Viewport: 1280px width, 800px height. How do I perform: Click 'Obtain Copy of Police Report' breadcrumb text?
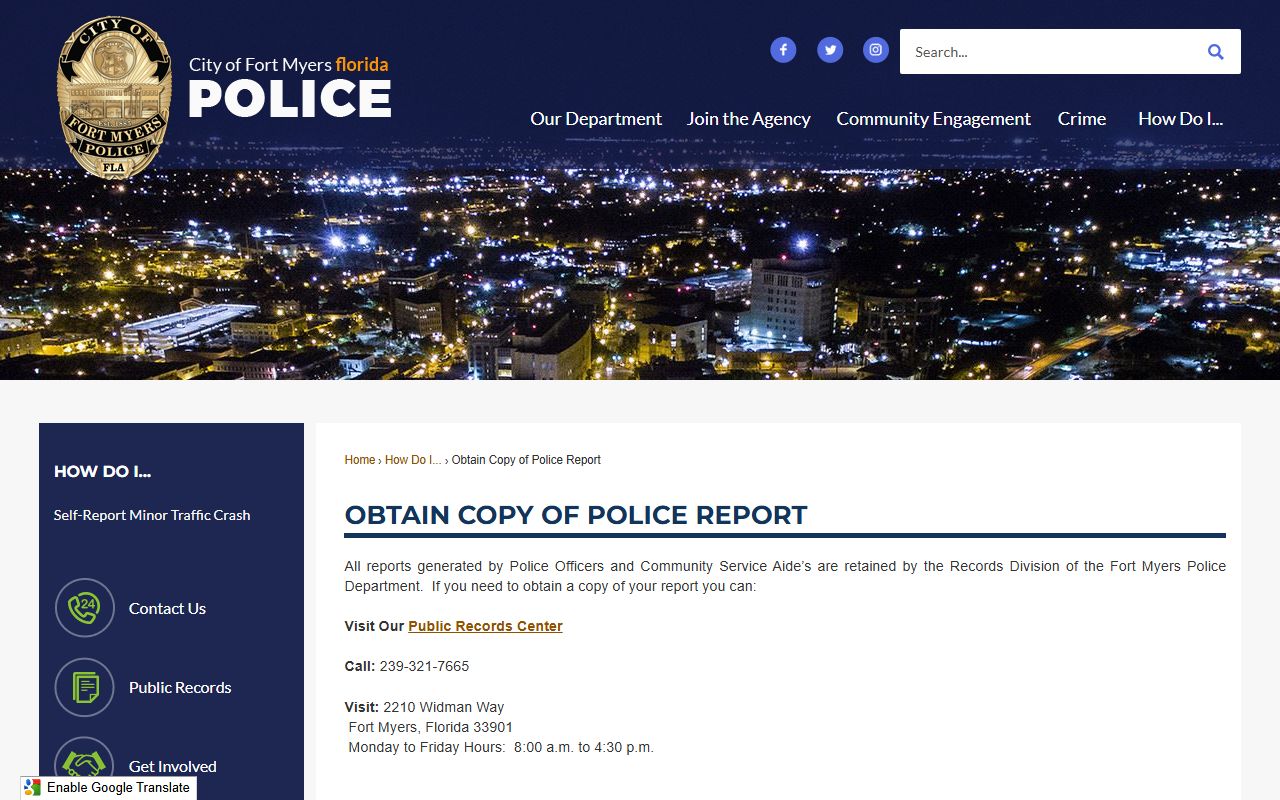point(526,460)
